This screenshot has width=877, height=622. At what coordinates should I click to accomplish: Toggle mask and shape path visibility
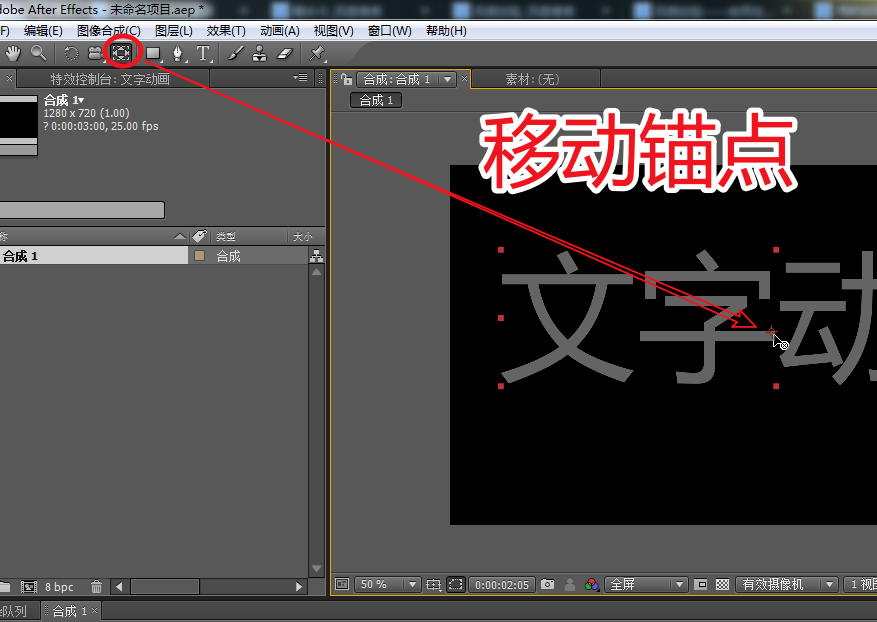coord(455,585)
